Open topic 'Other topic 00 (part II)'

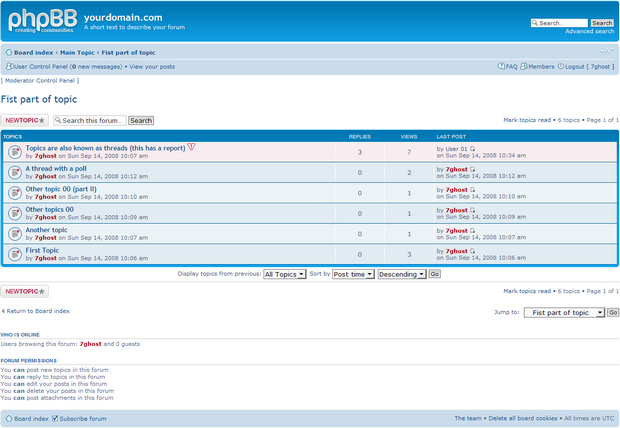pyautogui.click(x=61, y=189)
